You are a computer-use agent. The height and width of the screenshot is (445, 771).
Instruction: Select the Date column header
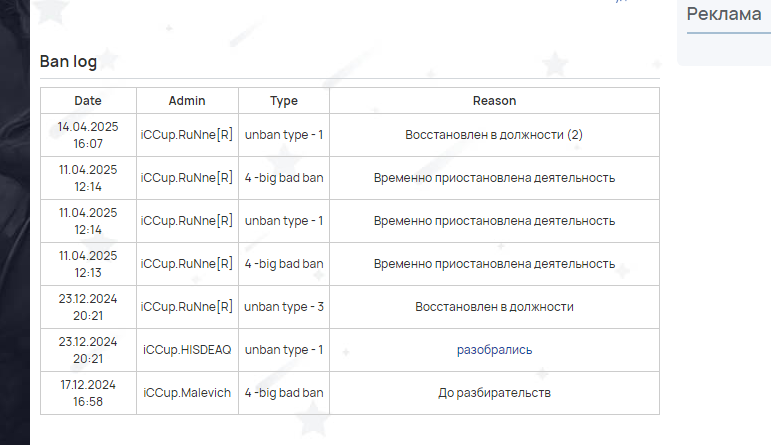coord(88,101)
